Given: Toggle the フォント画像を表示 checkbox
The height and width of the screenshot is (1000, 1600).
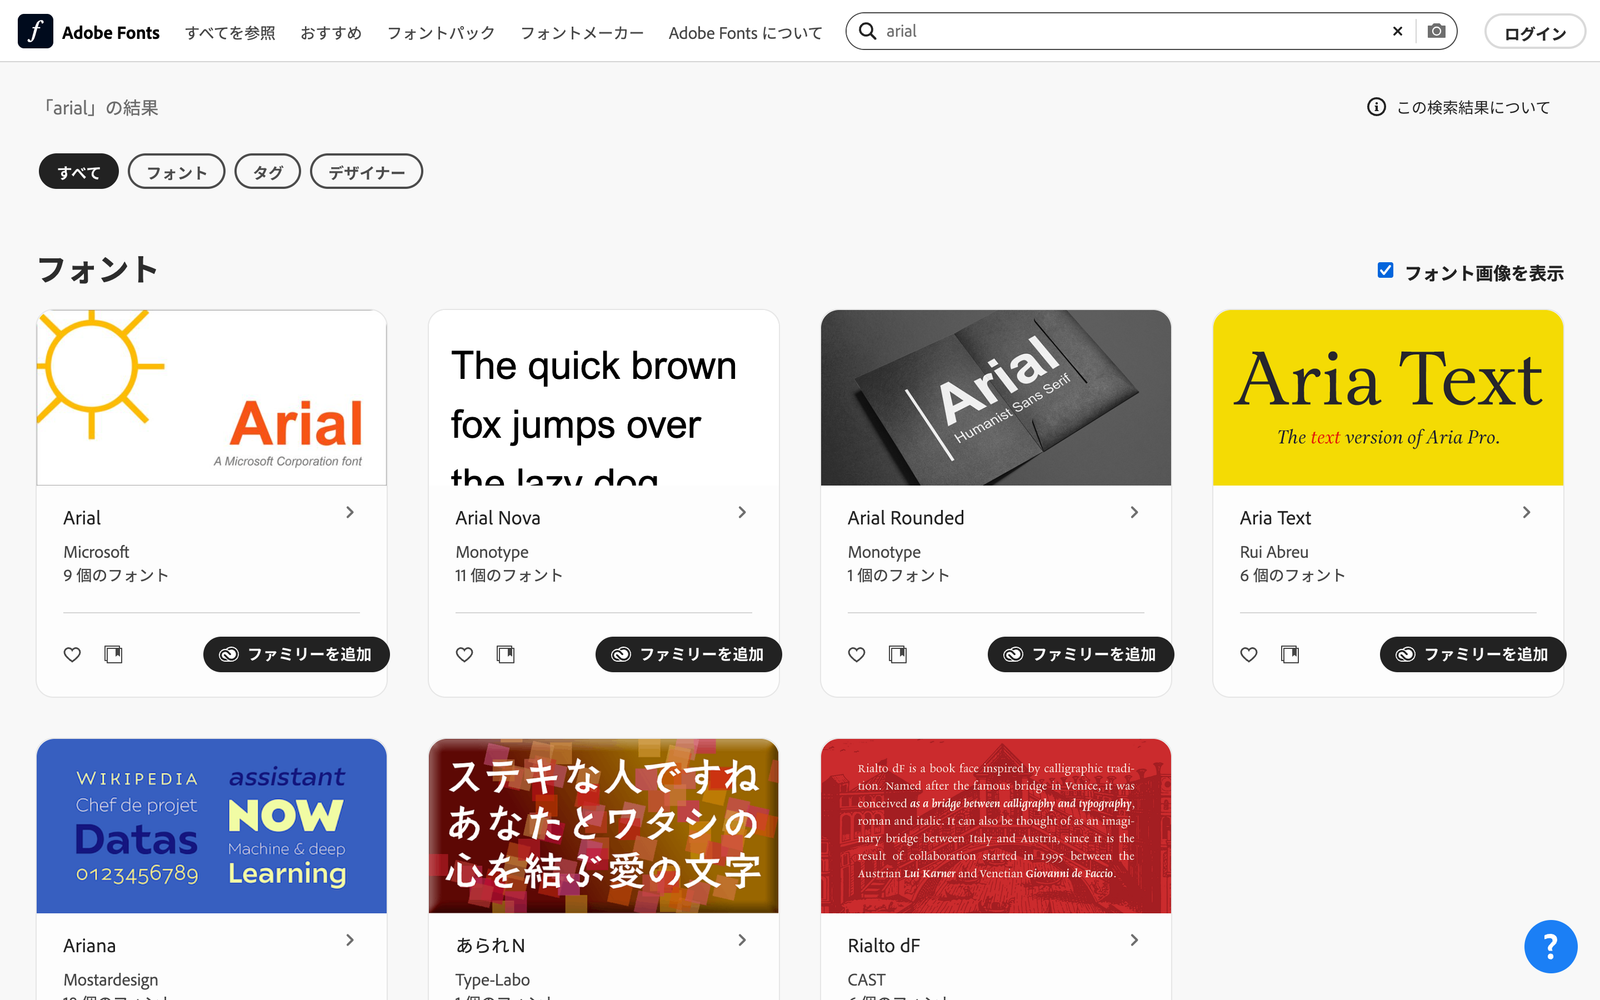Looking at the screenshot, I should [1385, 270].
